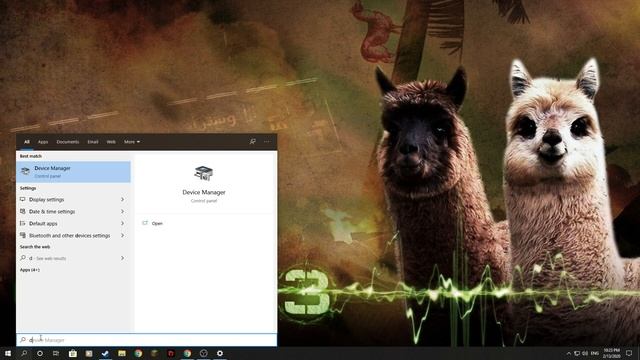Switch to the Apps search tab

[x=43, y=142]
